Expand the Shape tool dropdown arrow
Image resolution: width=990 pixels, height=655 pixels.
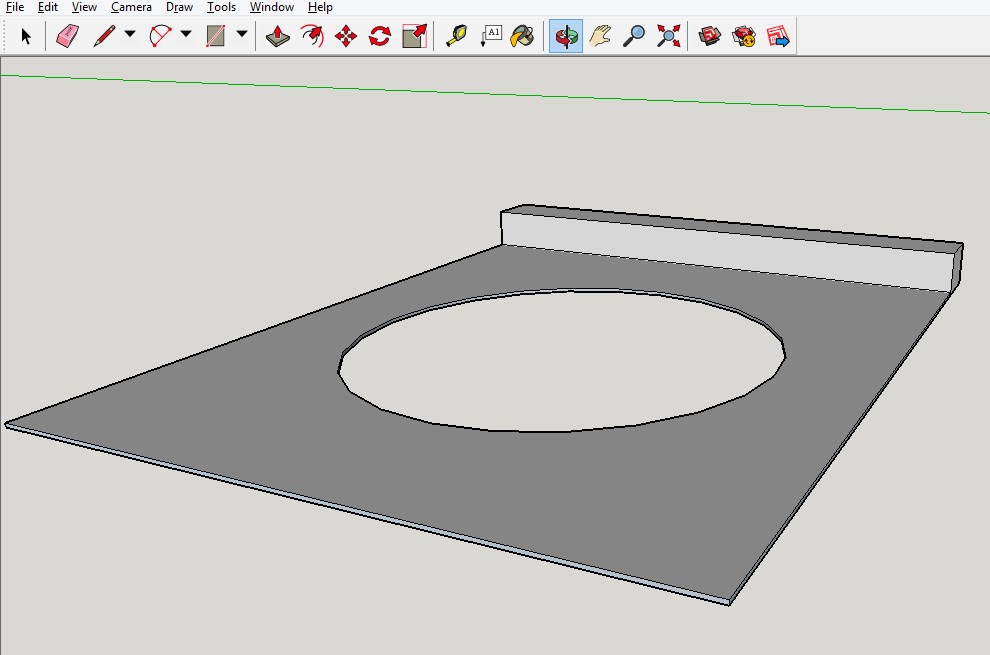coord(242,35)
